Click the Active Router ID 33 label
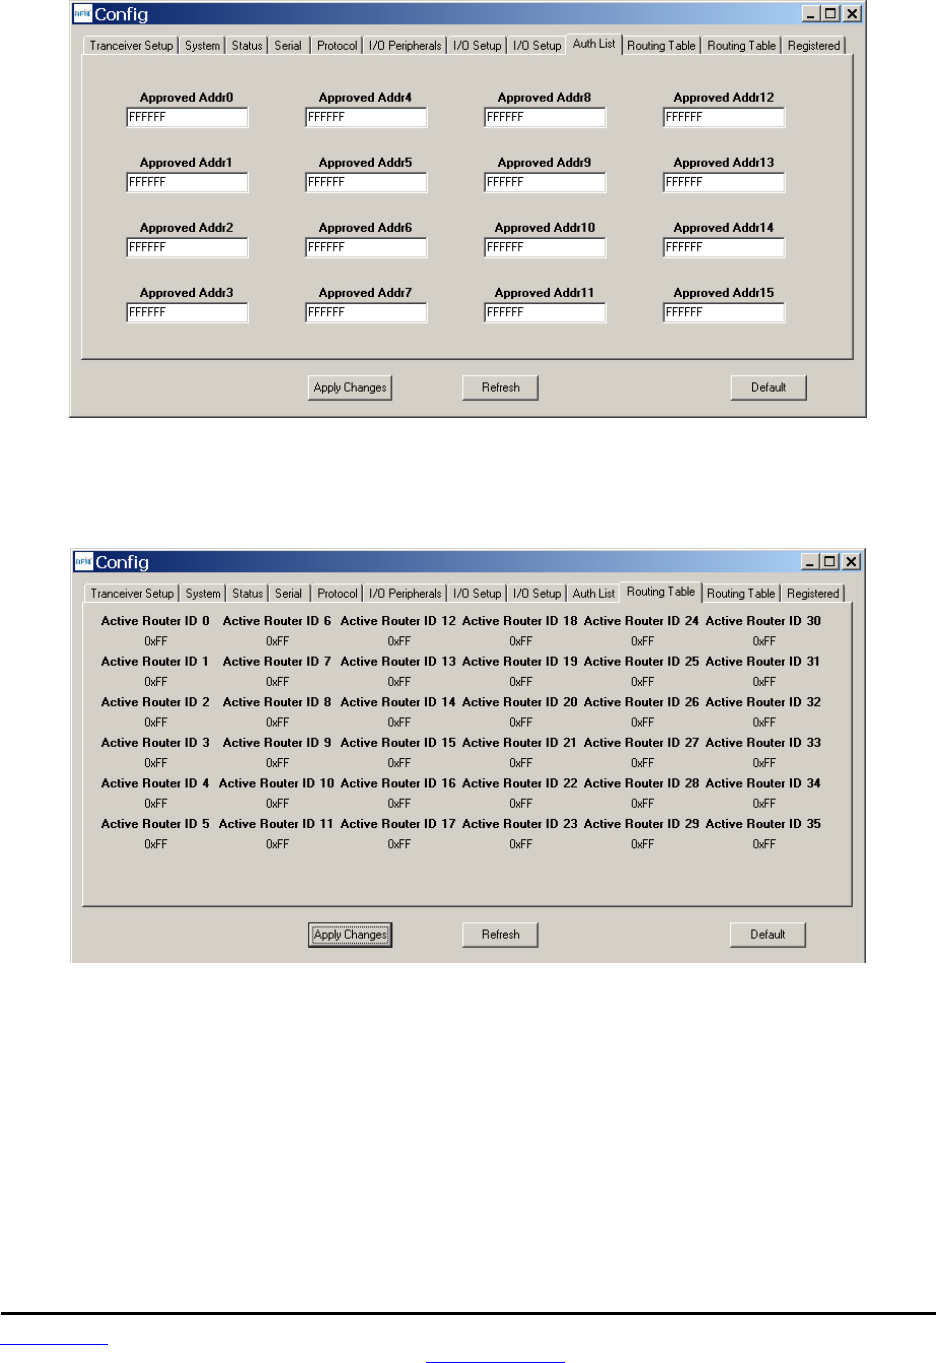Viewport: 936px width, 1363px height. coord(763,743)
